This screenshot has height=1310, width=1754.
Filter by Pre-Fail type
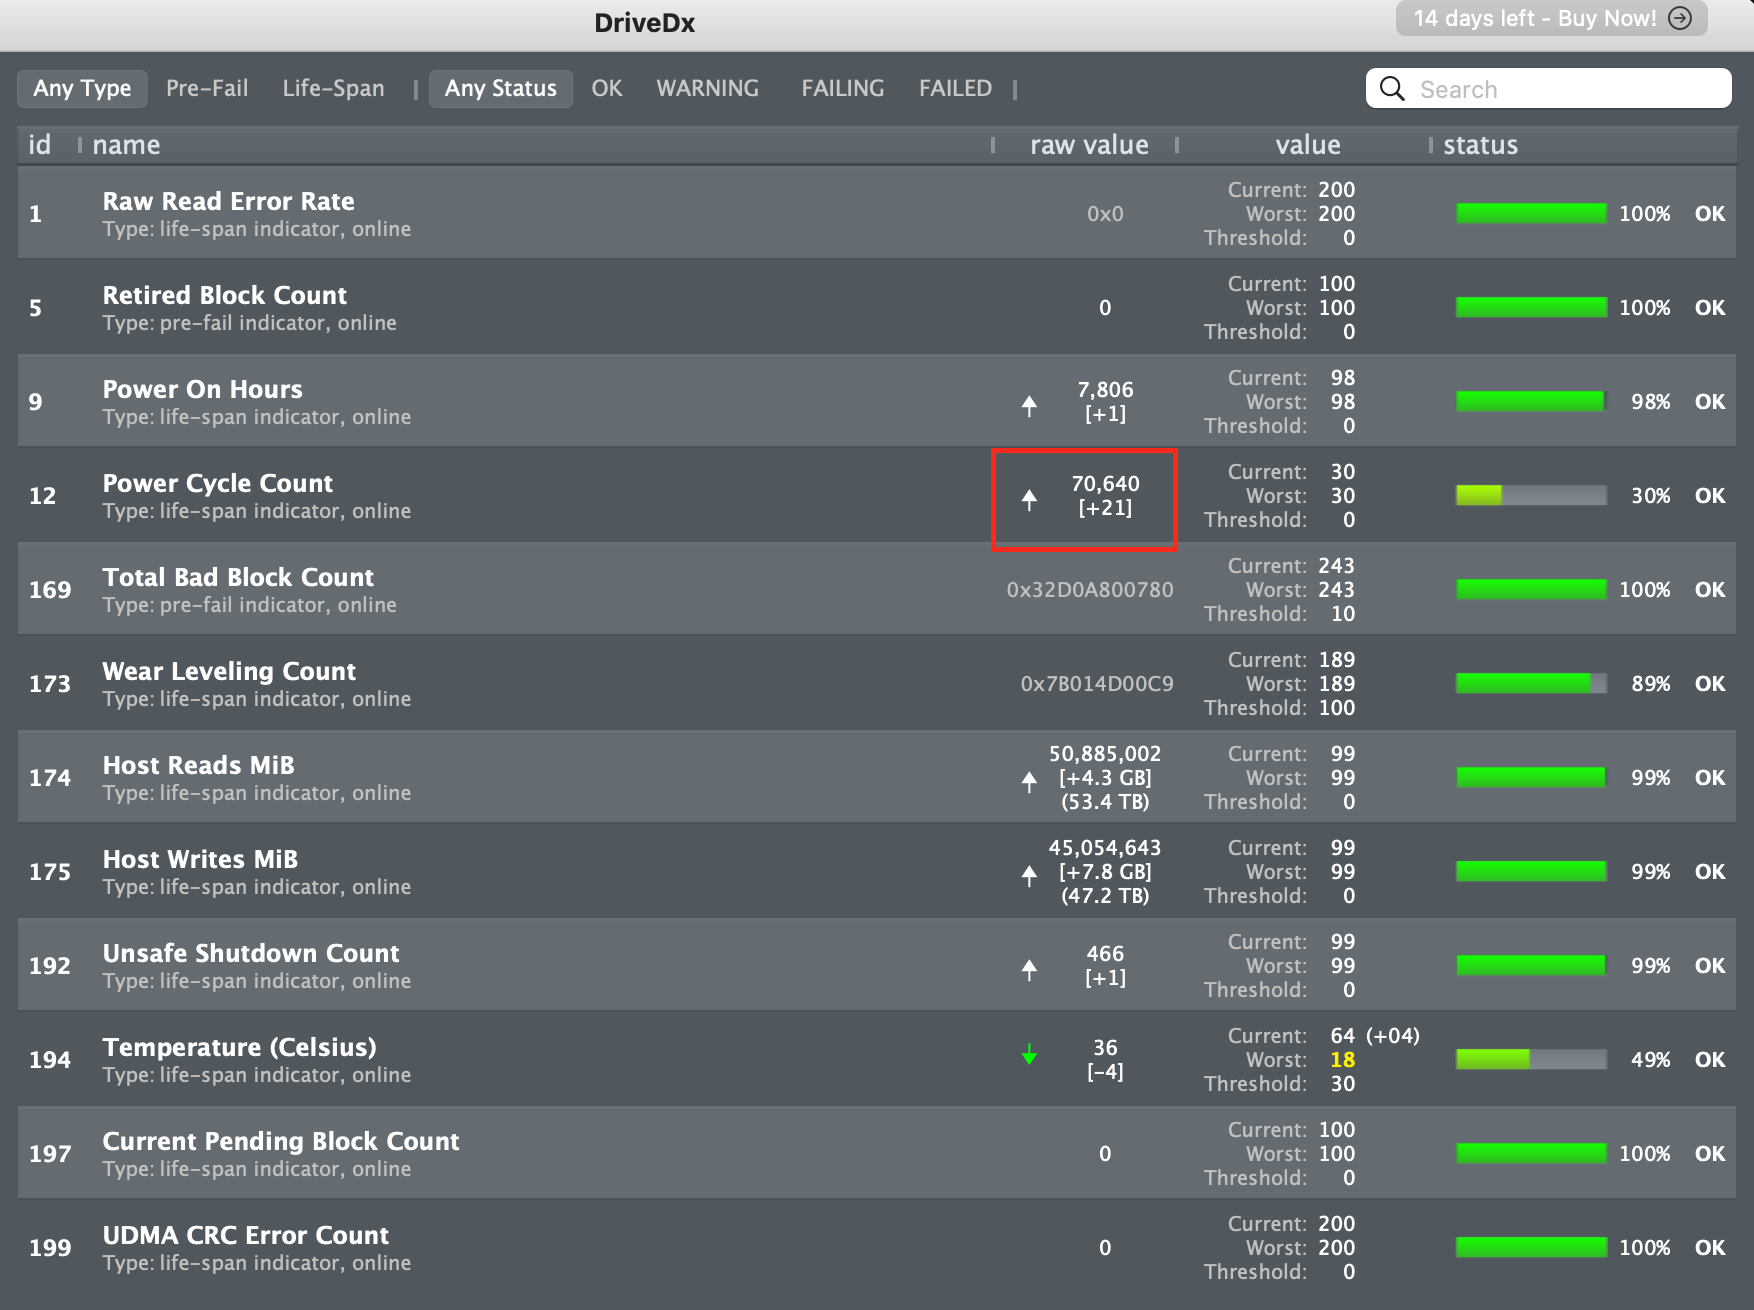coord(207,88)
